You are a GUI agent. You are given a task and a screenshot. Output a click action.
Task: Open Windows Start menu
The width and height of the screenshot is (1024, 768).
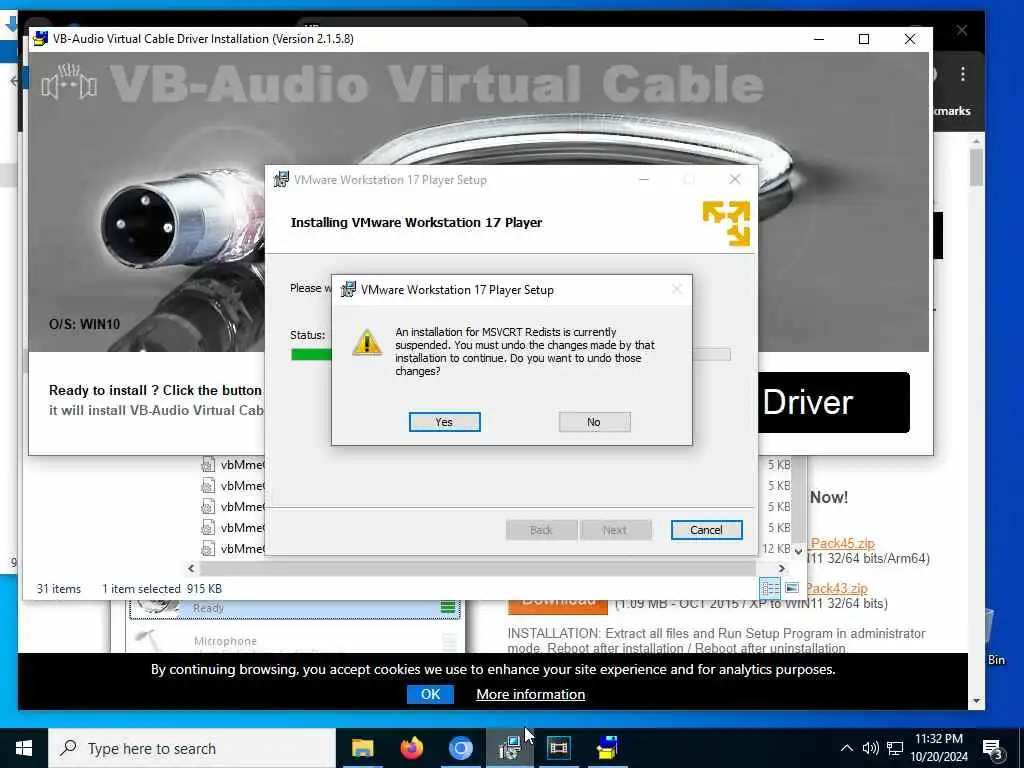tap(24, 748)
